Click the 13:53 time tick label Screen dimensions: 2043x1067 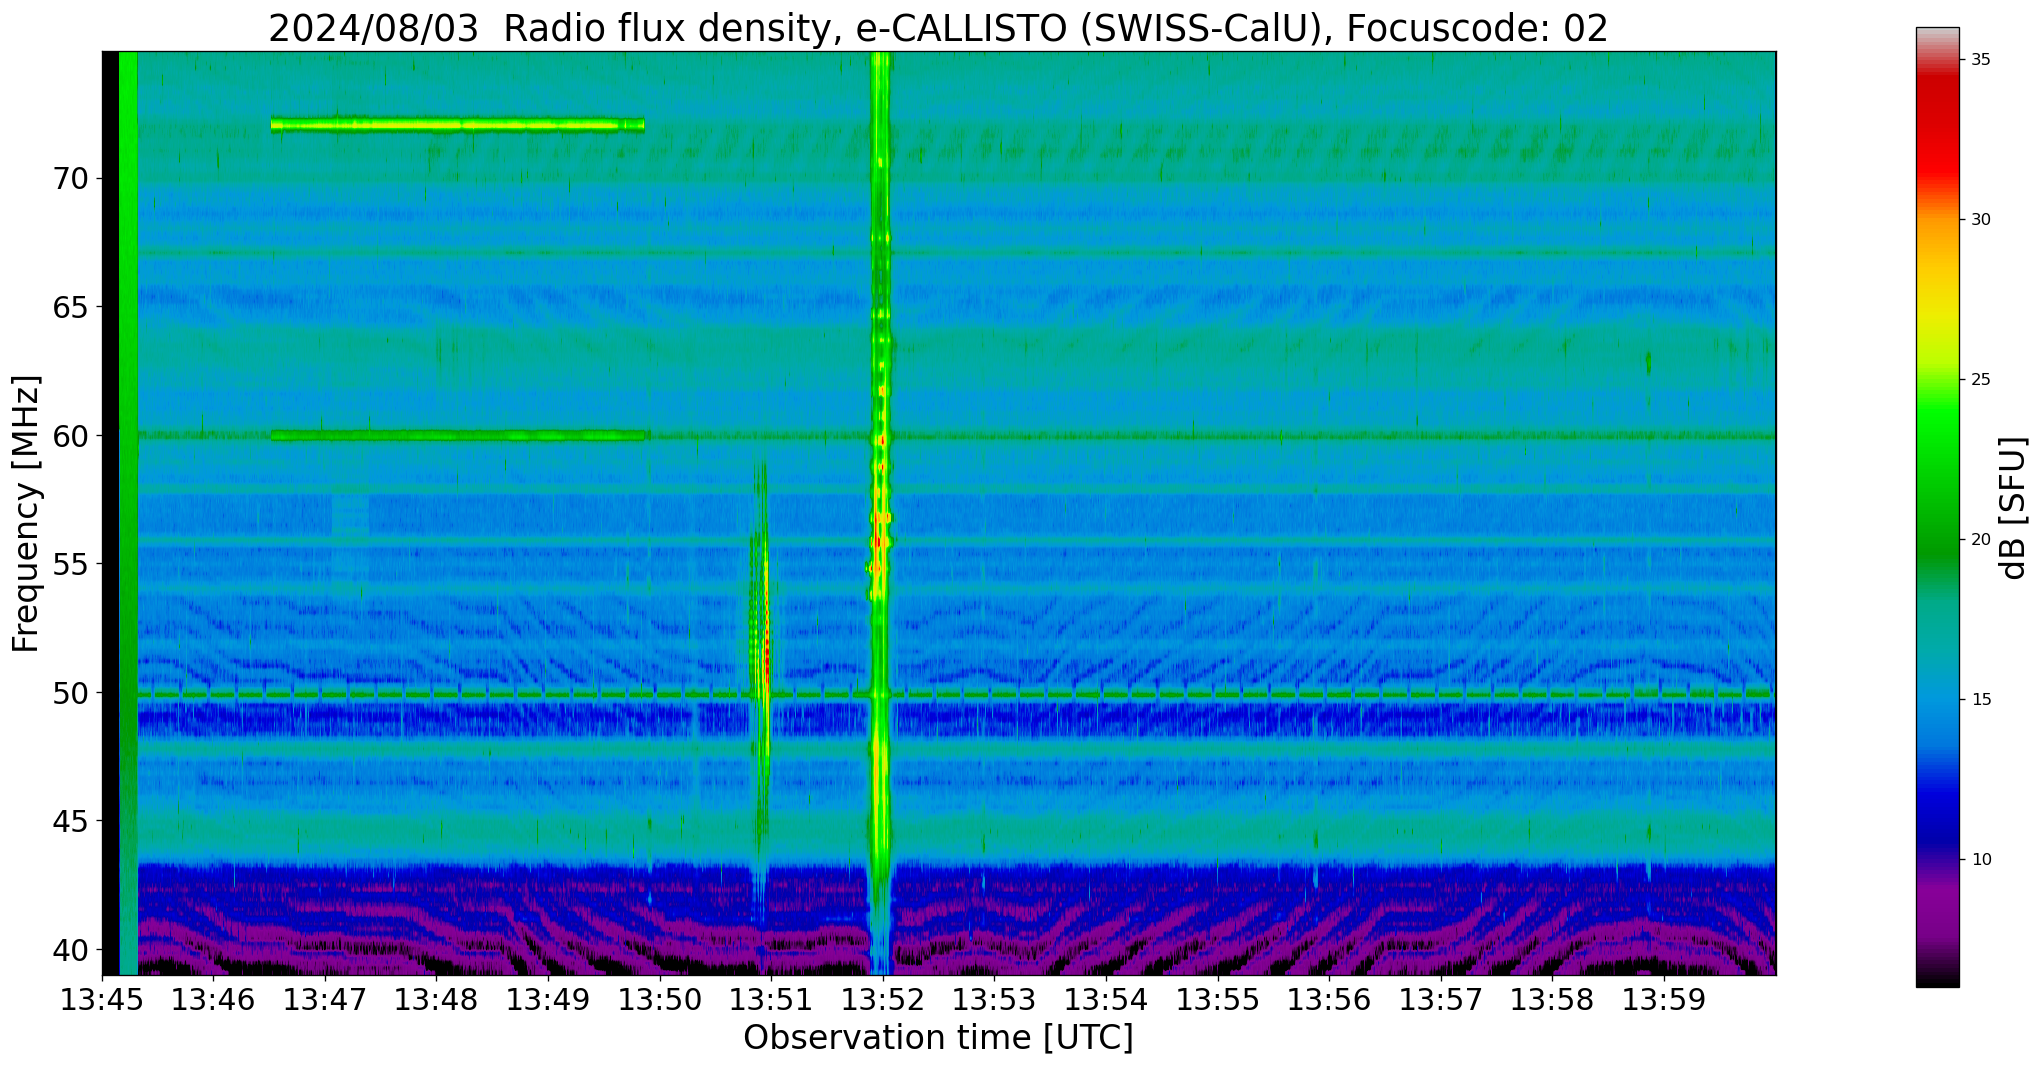tap(994, 999)
